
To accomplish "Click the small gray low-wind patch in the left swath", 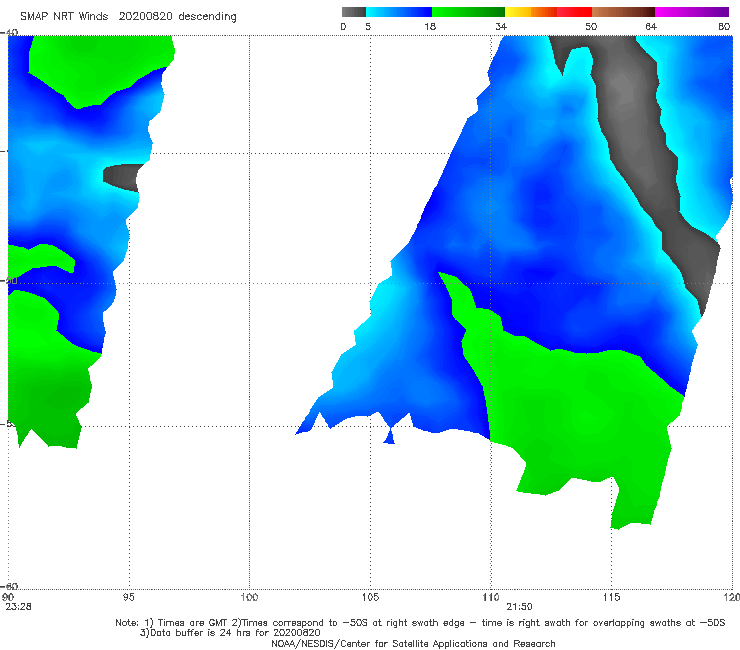I will pyautogui.click(x=122, y=177).
